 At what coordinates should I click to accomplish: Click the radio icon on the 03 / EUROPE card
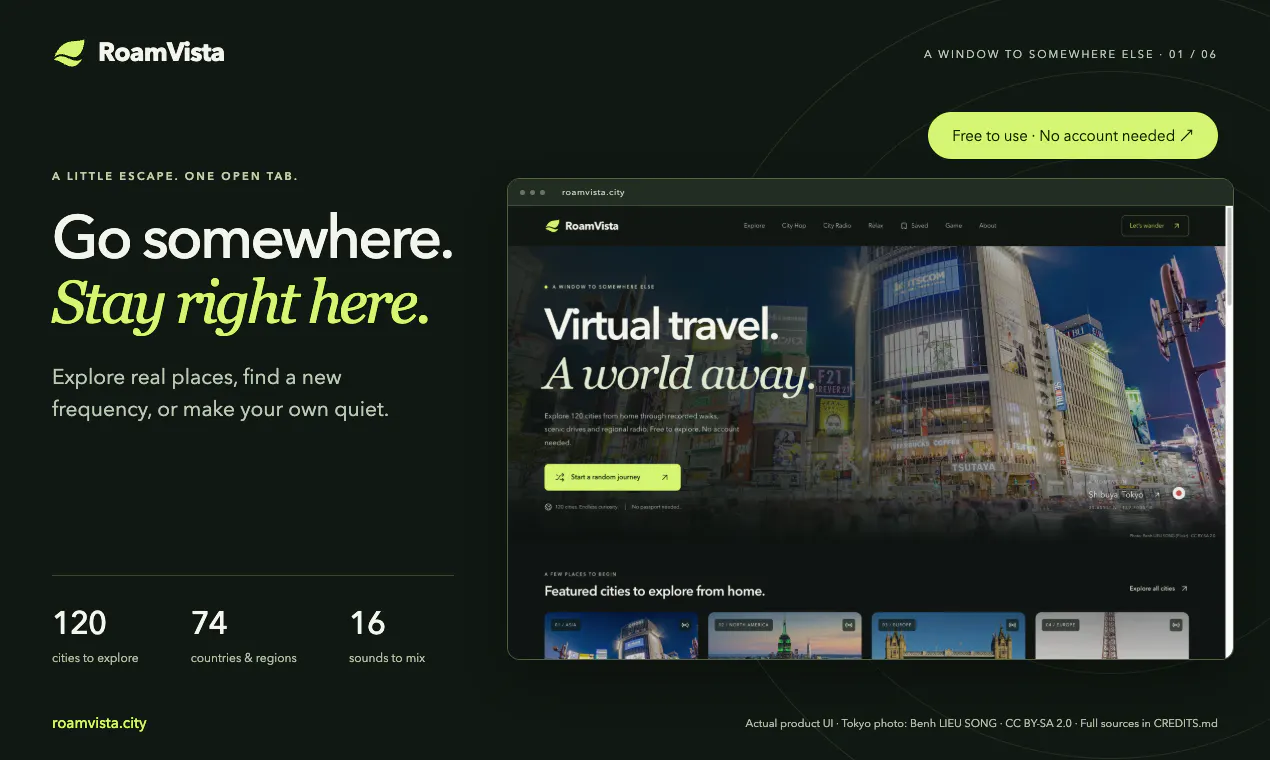(1012, 625)
